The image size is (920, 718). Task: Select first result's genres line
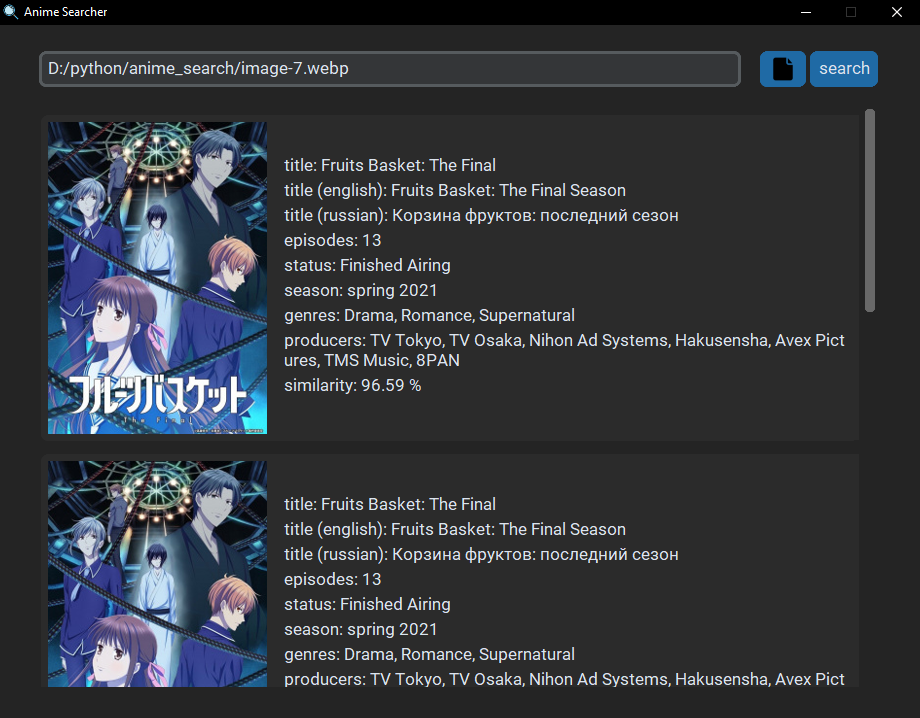click(429, 316)
